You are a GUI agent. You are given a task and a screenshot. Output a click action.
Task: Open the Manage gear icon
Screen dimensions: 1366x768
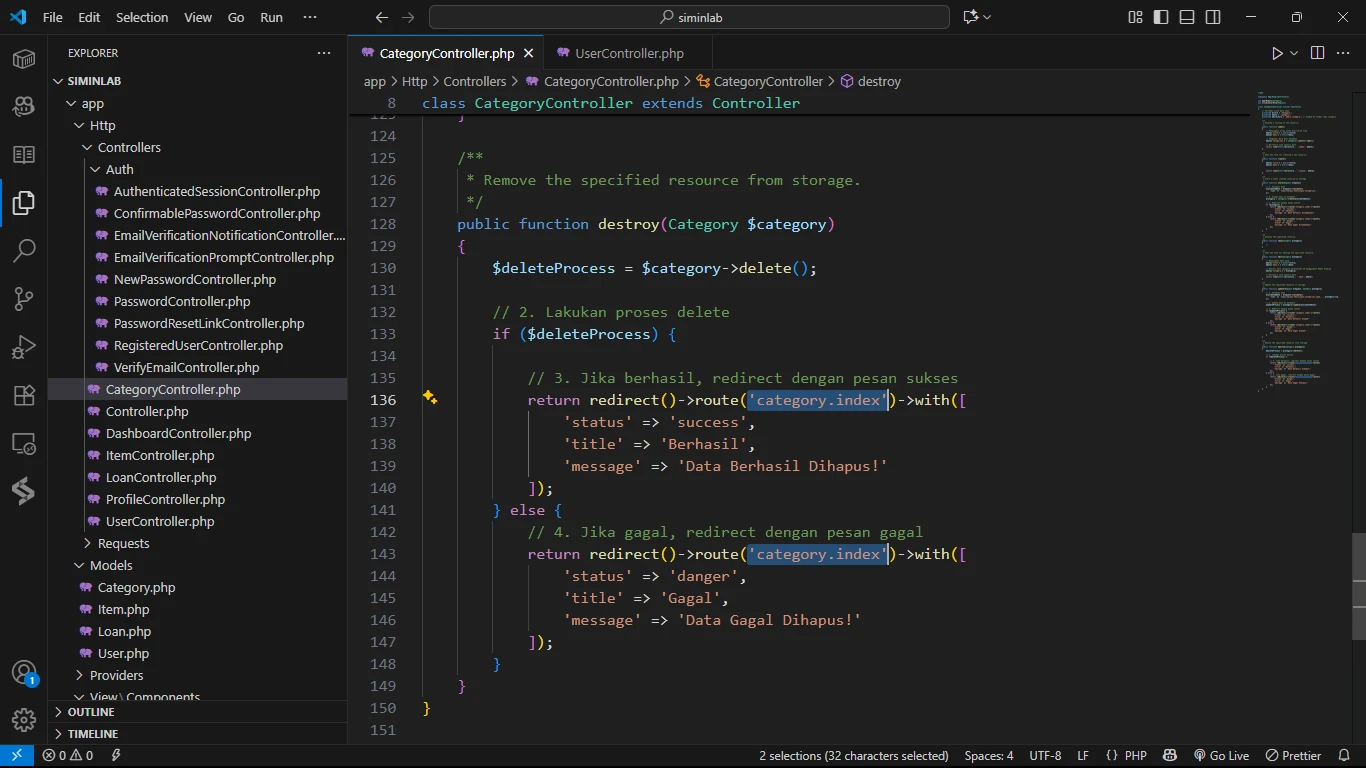point(24,719)
